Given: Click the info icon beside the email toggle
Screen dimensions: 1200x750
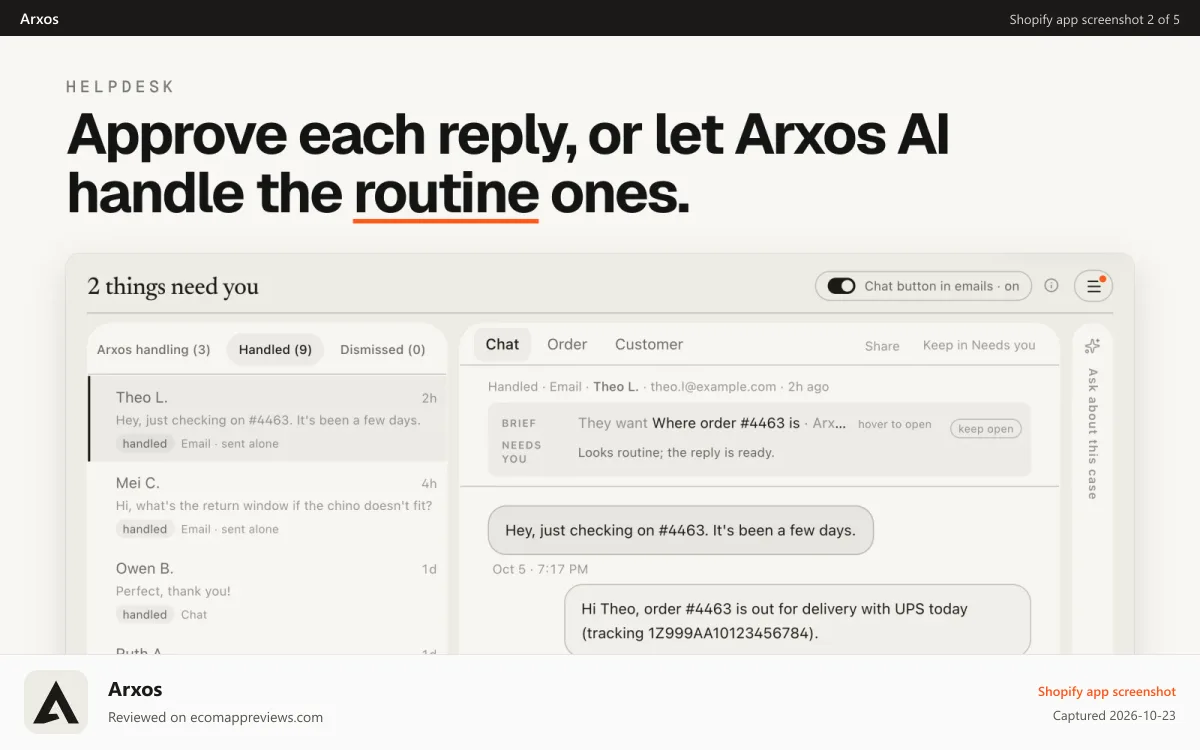Looking at the screenshot, I should [x=1051, y=286].
